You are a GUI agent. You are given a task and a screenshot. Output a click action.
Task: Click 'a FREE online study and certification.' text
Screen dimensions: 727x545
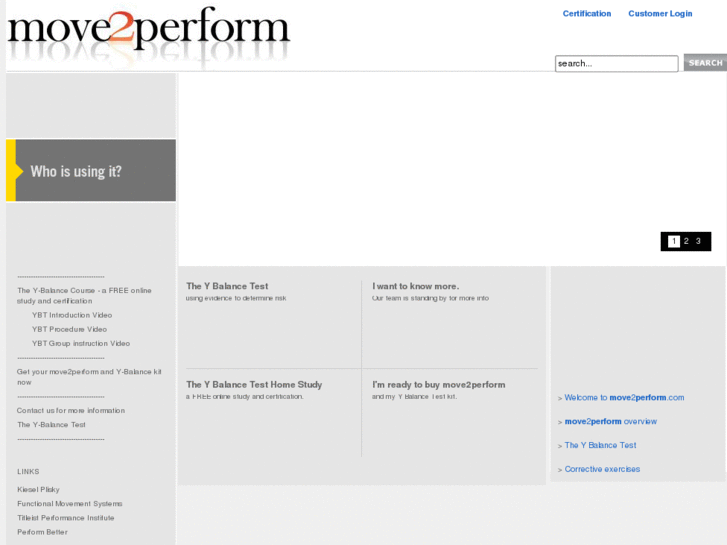point(245,397)
